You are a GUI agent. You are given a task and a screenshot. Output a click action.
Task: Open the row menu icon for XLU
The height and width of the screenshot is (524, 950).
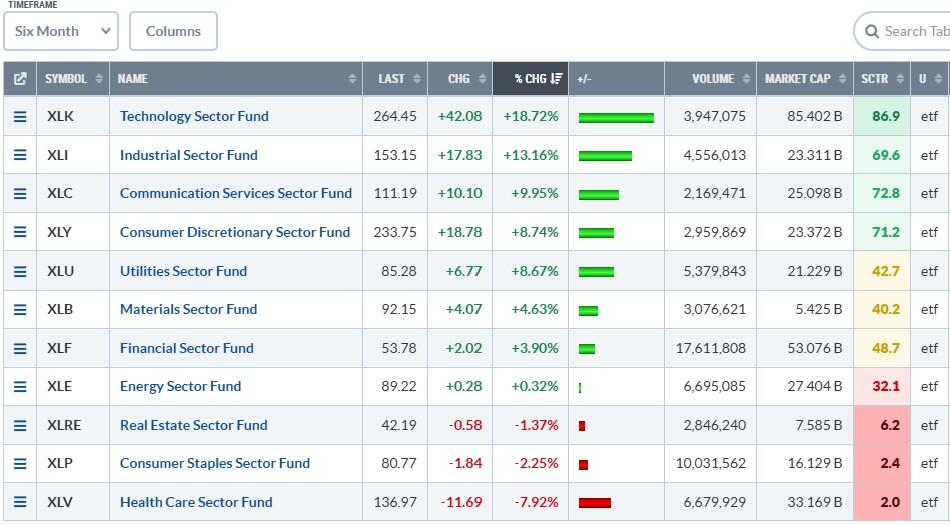(x=19, y=271)
